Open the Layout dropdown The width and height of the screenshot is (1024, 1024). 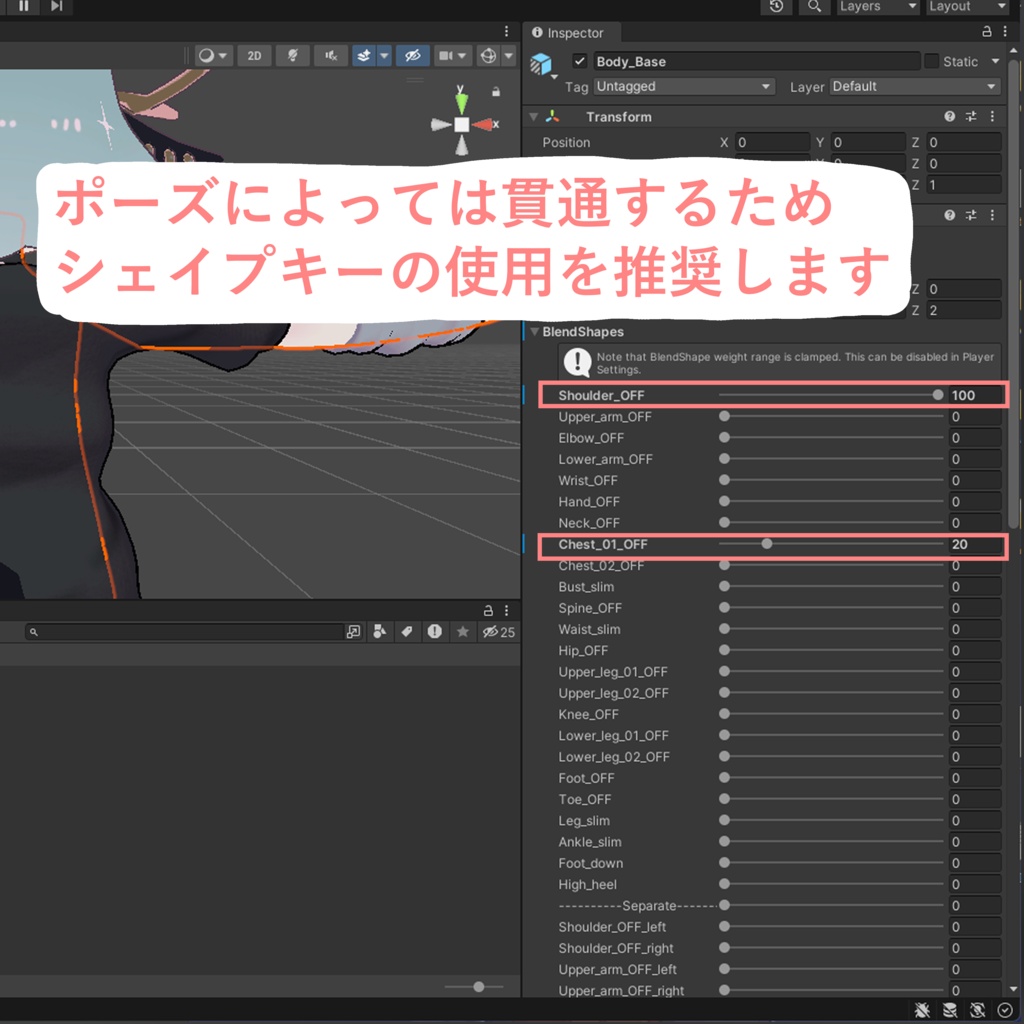pyautogui.click(x=968, y=7)
